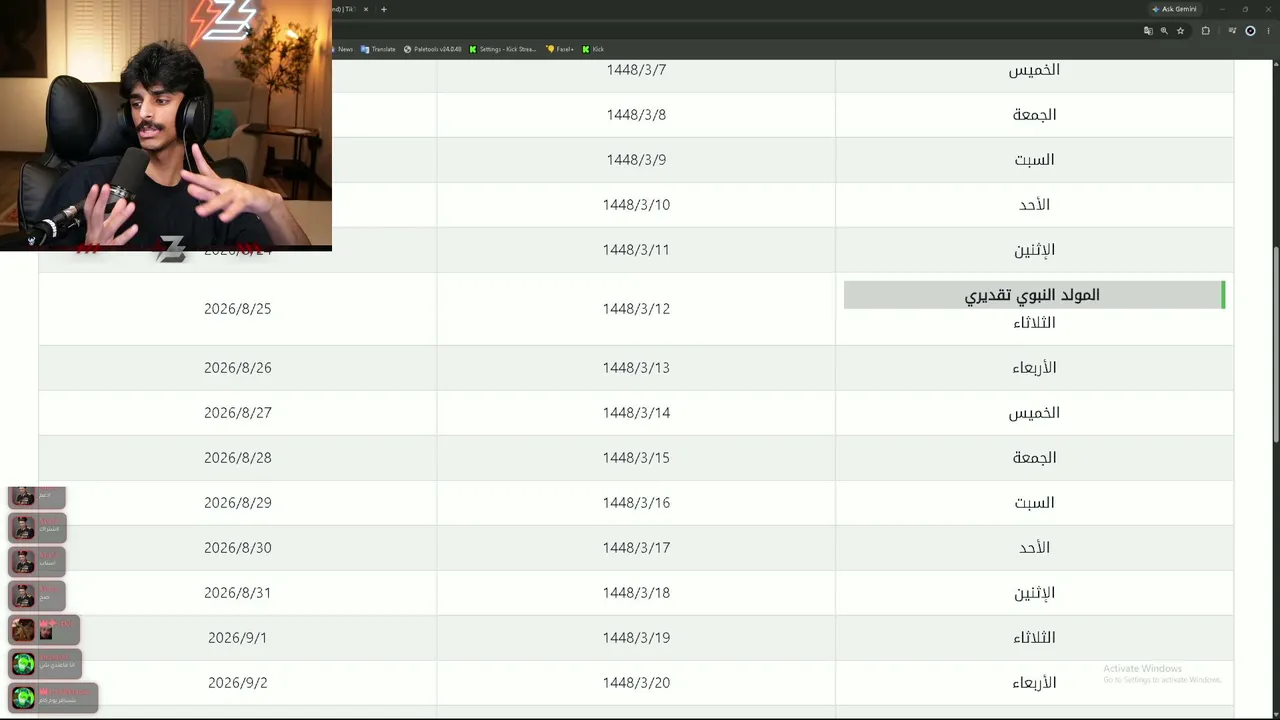Viewport: 1280px width, 720px height.
Task: Select the Hijri date 1448/3/19
Action: click(636, 638)
